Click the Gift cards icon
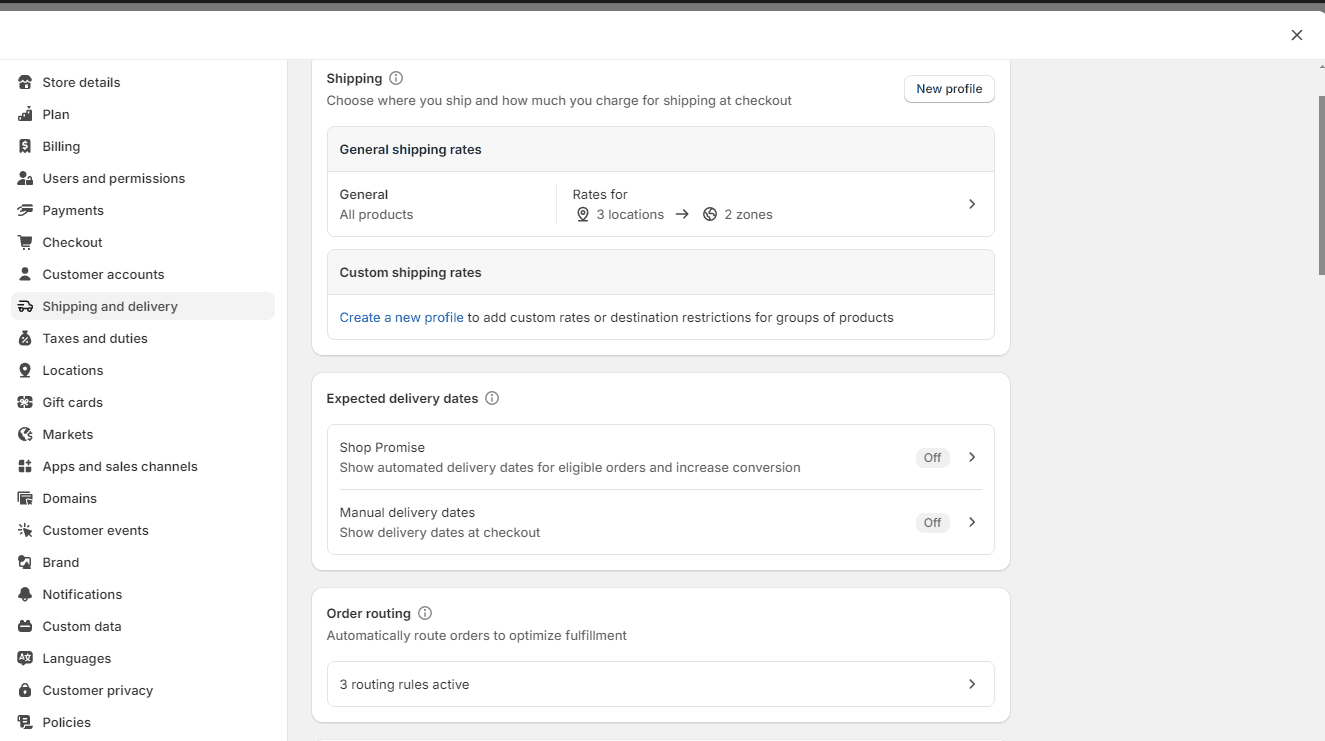 [25, 402]
